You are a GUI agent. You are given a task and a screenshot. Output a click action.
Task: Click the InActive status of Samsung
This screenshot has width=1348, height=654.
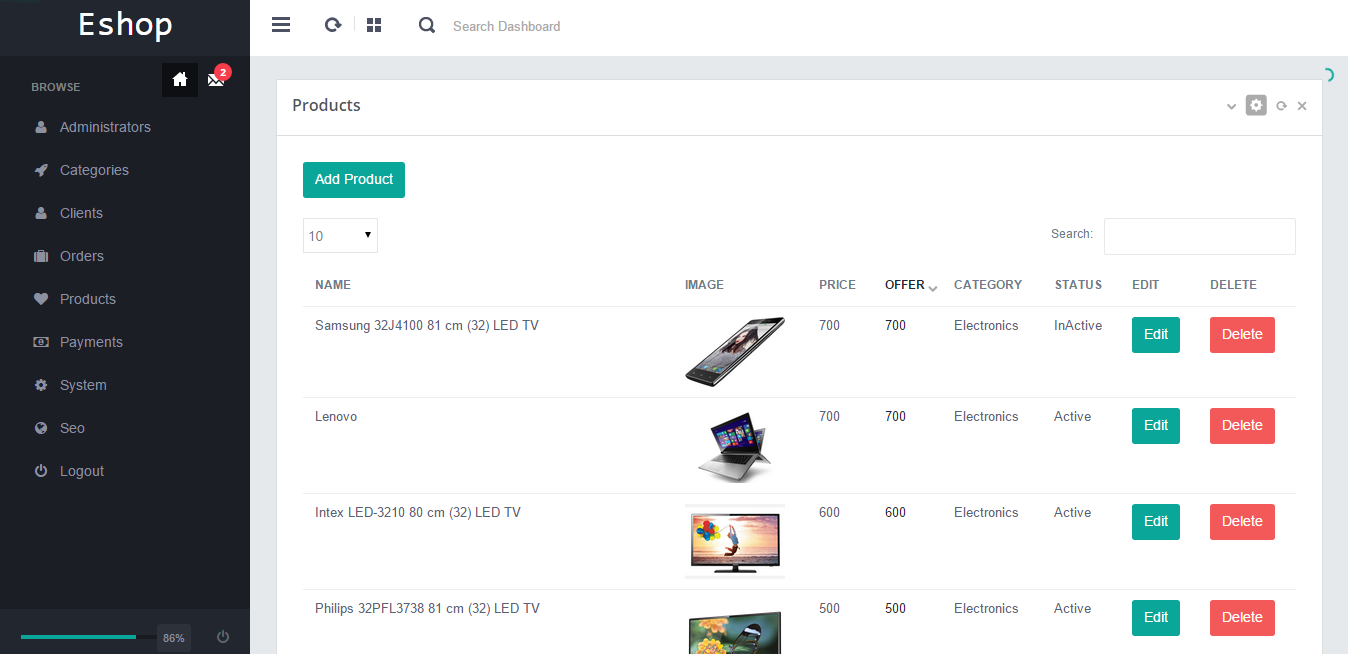[x=1078, y=326]
